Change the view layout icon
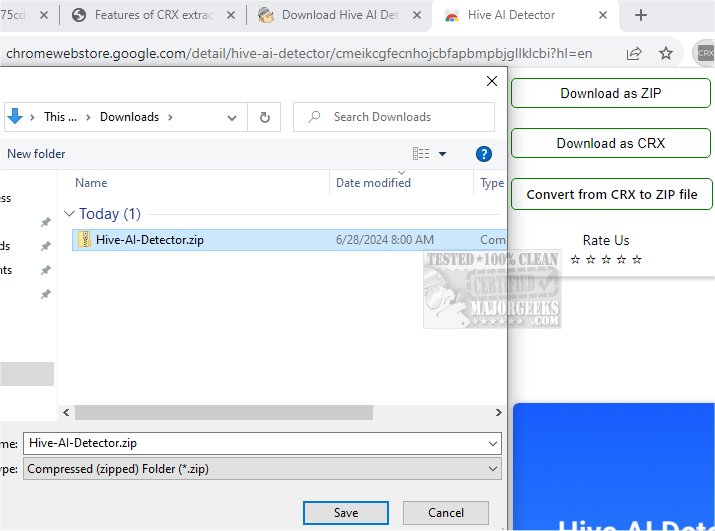Screen dimensions: 715x531 (x=421, y=154)
